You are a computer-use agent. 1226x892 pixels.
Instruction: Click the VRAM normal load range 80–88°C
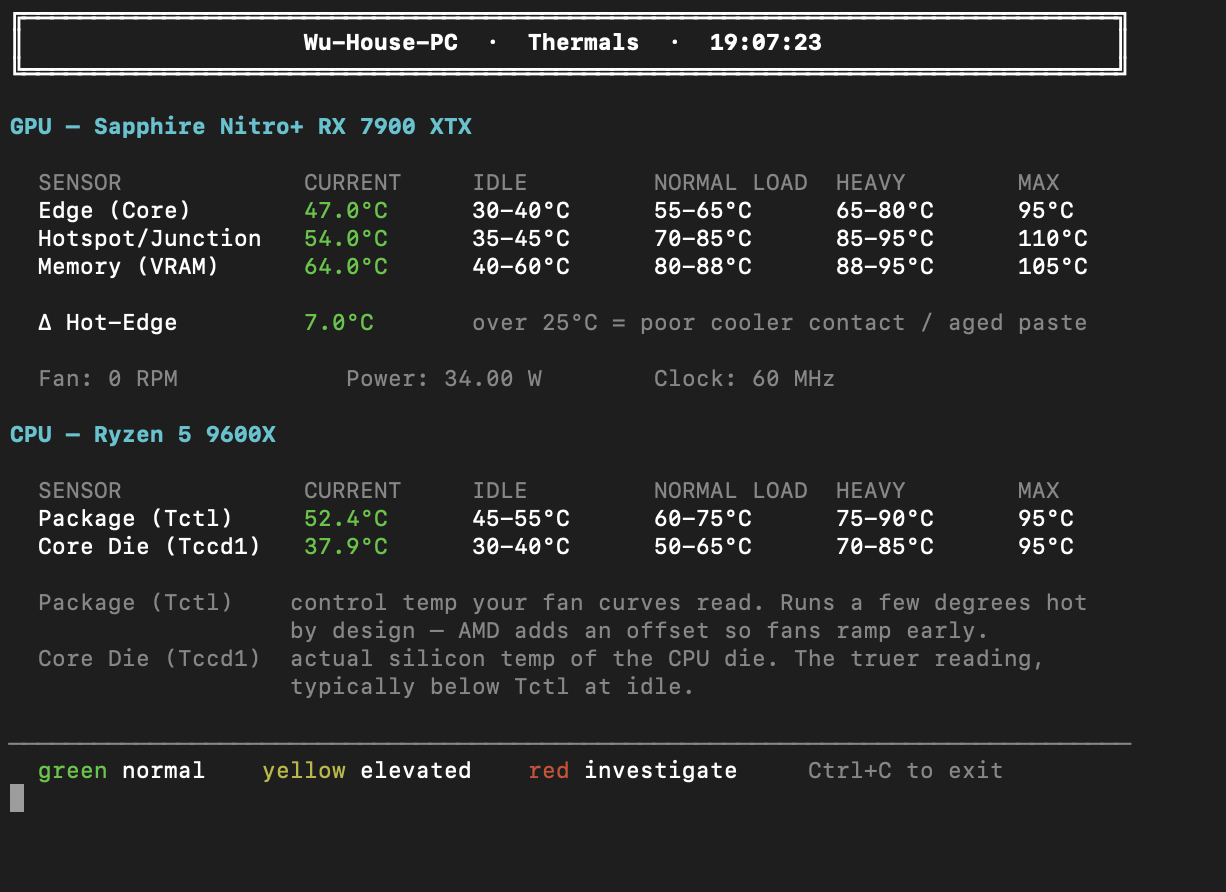pyautogui.click(x=703, y=266)
